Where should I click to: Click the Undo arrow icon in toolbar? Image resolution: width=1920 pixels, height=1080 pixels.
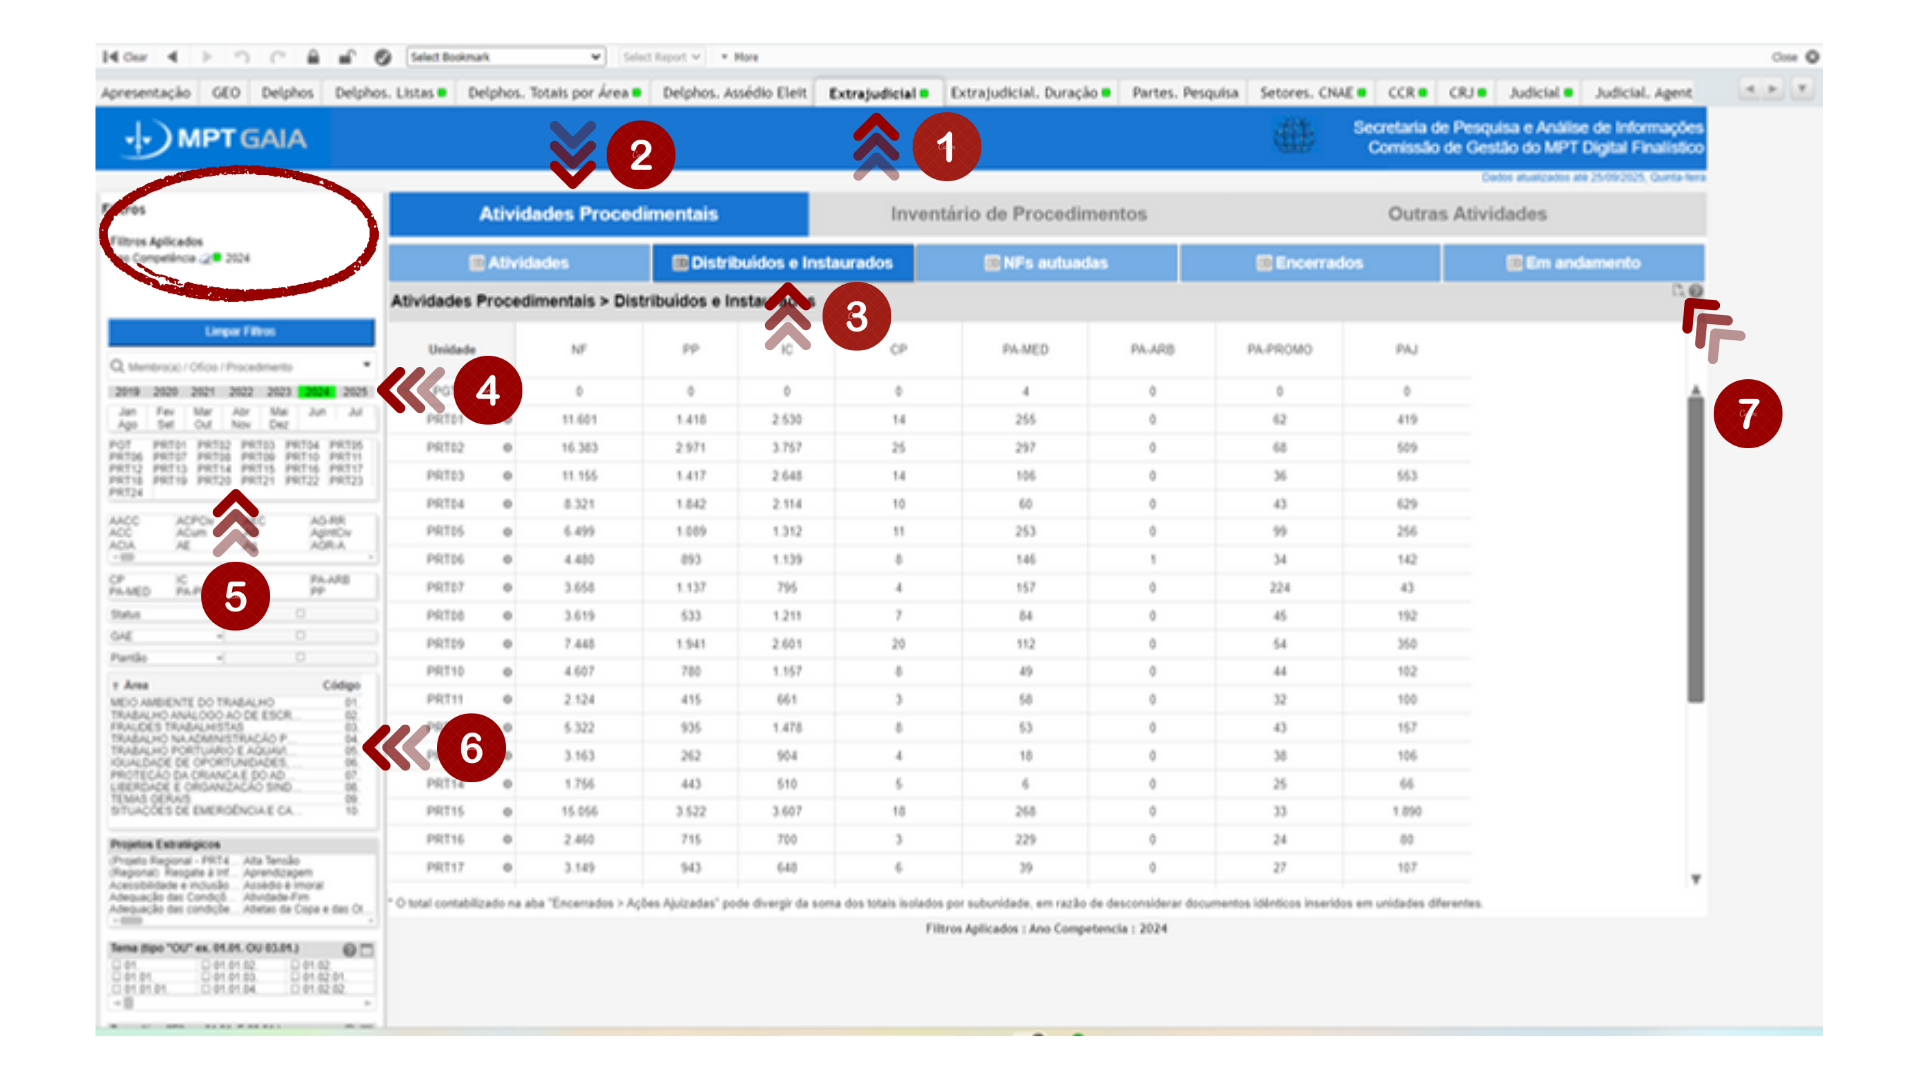(242, 57)
